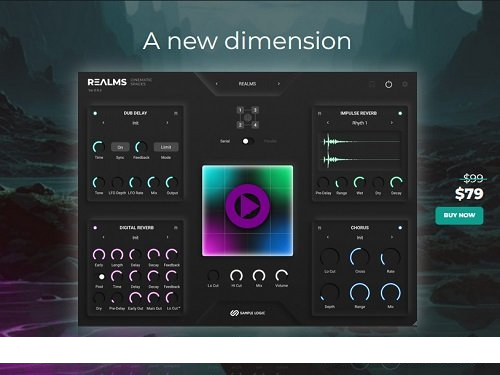Select the impulse after Rhyth 1
Viewport: 500px width, 375px height.
pyautogui.click(x=392, y=123)
